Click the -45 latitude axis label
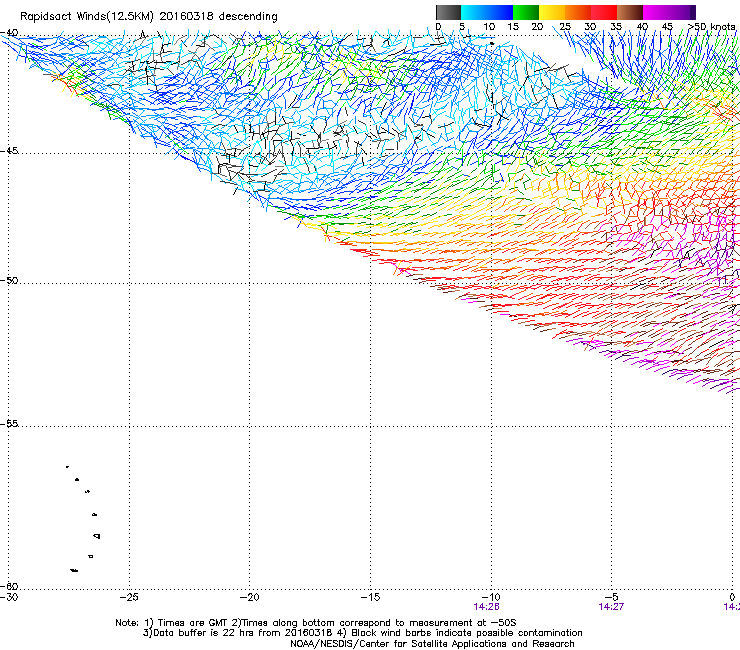This screenshot has height=650, width=740. (9, 151)
